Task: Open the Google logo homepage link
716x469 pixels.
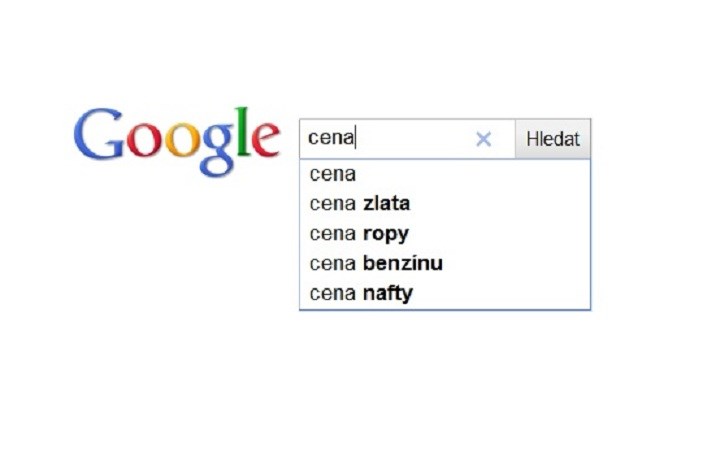Action: [177, 140]
